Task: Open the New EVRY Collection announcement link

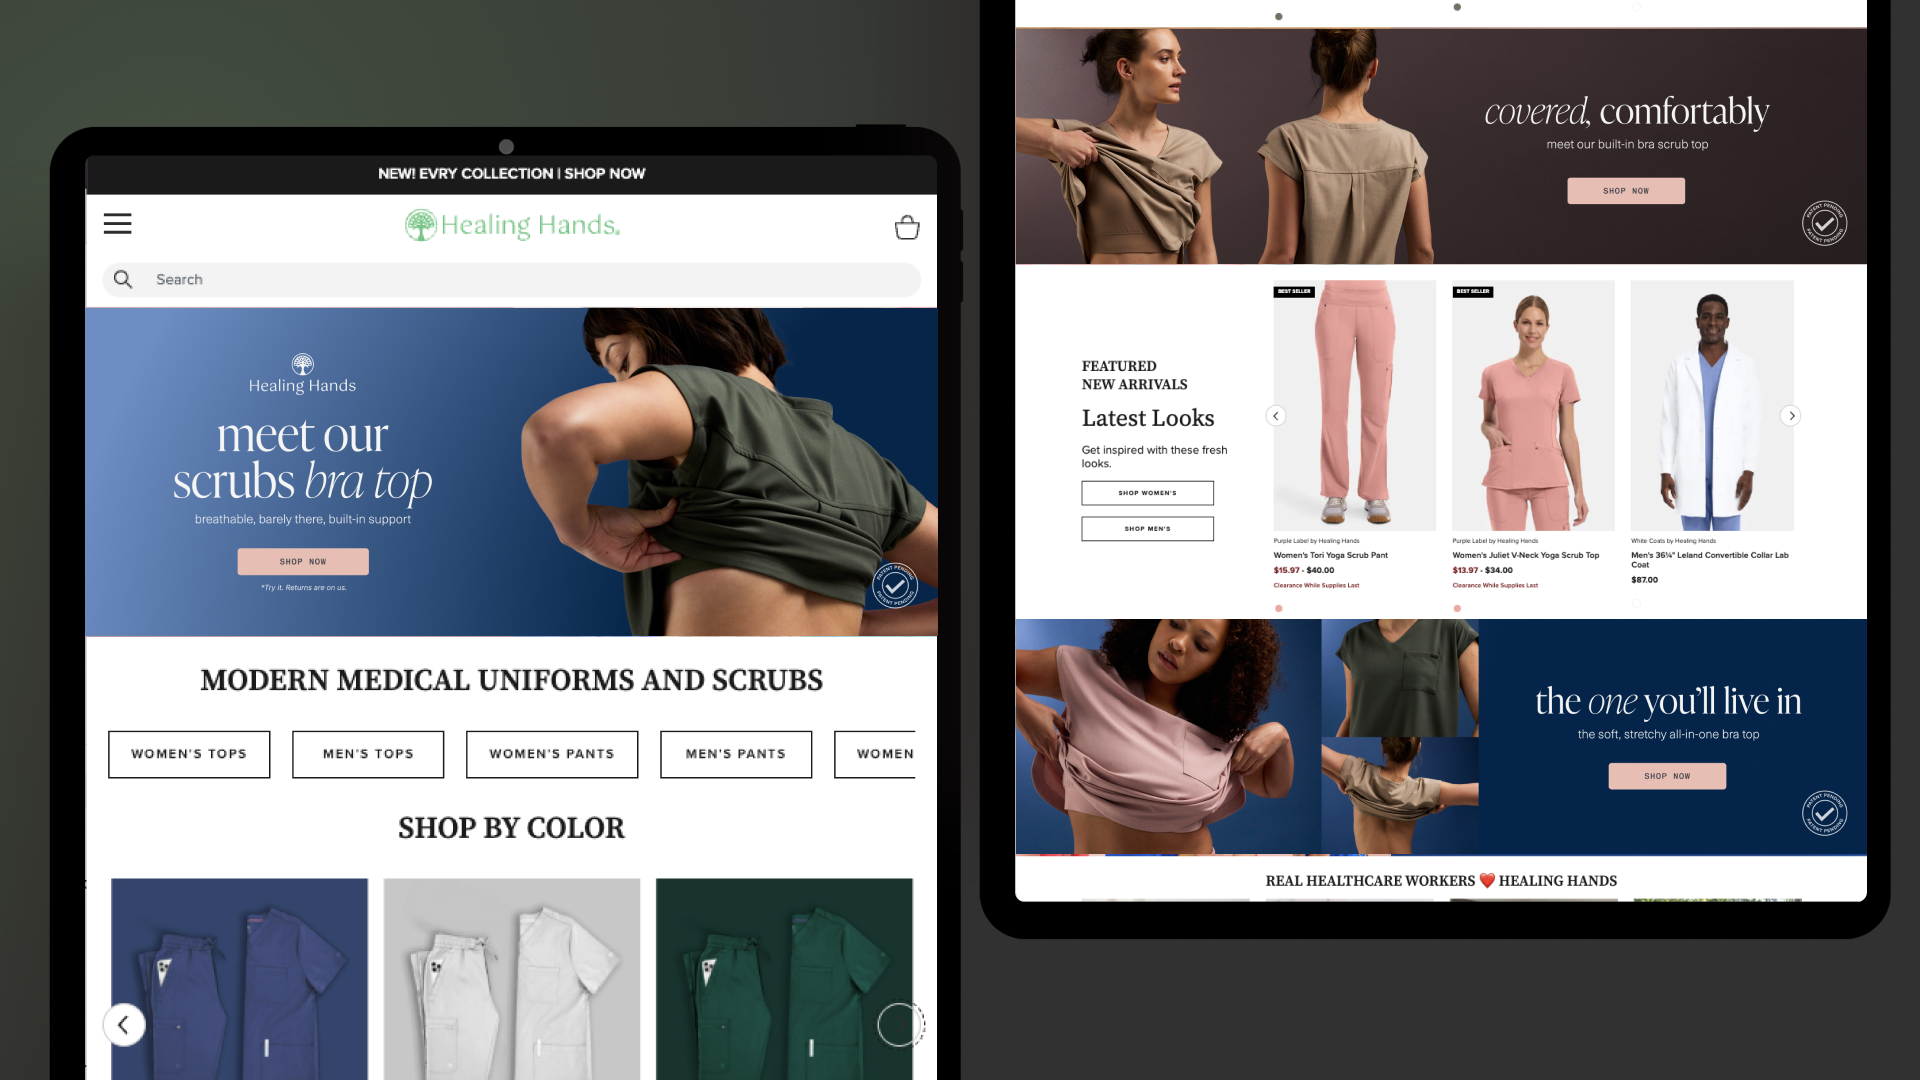Action: click(511, 174)
